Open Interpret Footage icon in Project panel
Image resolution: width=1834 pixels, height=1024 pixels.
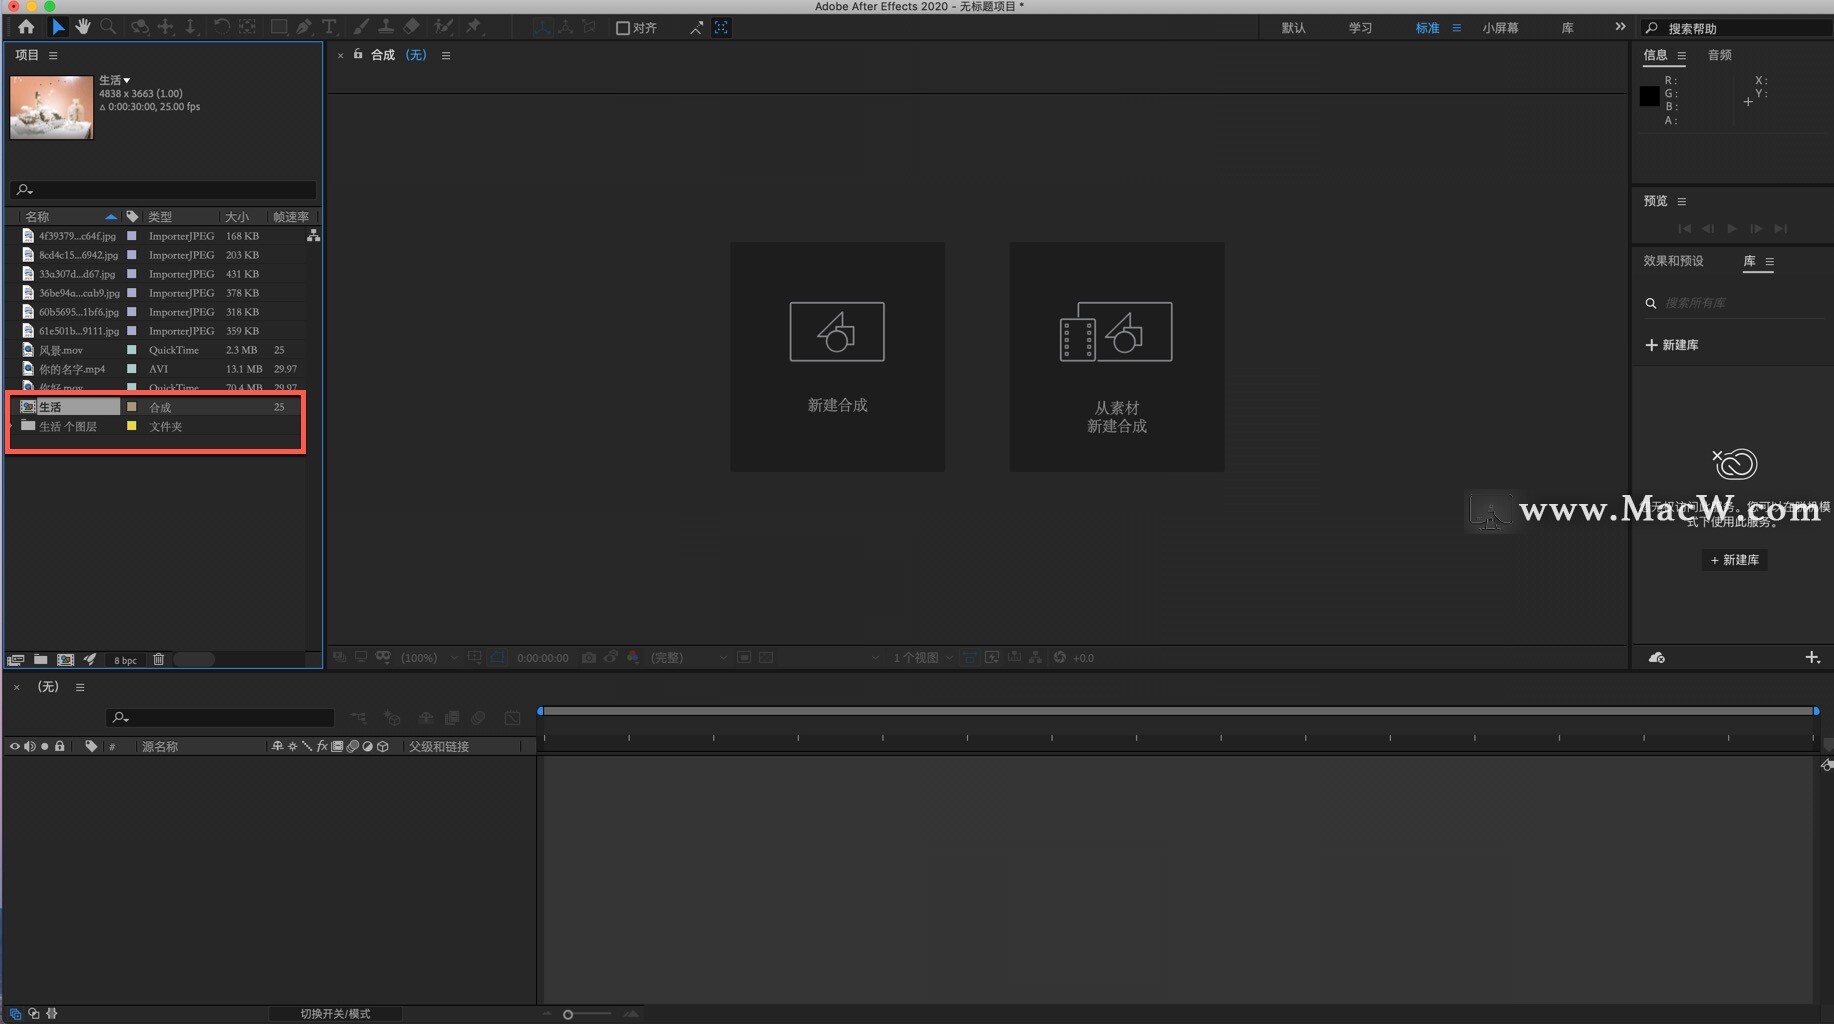pos(16,660)
